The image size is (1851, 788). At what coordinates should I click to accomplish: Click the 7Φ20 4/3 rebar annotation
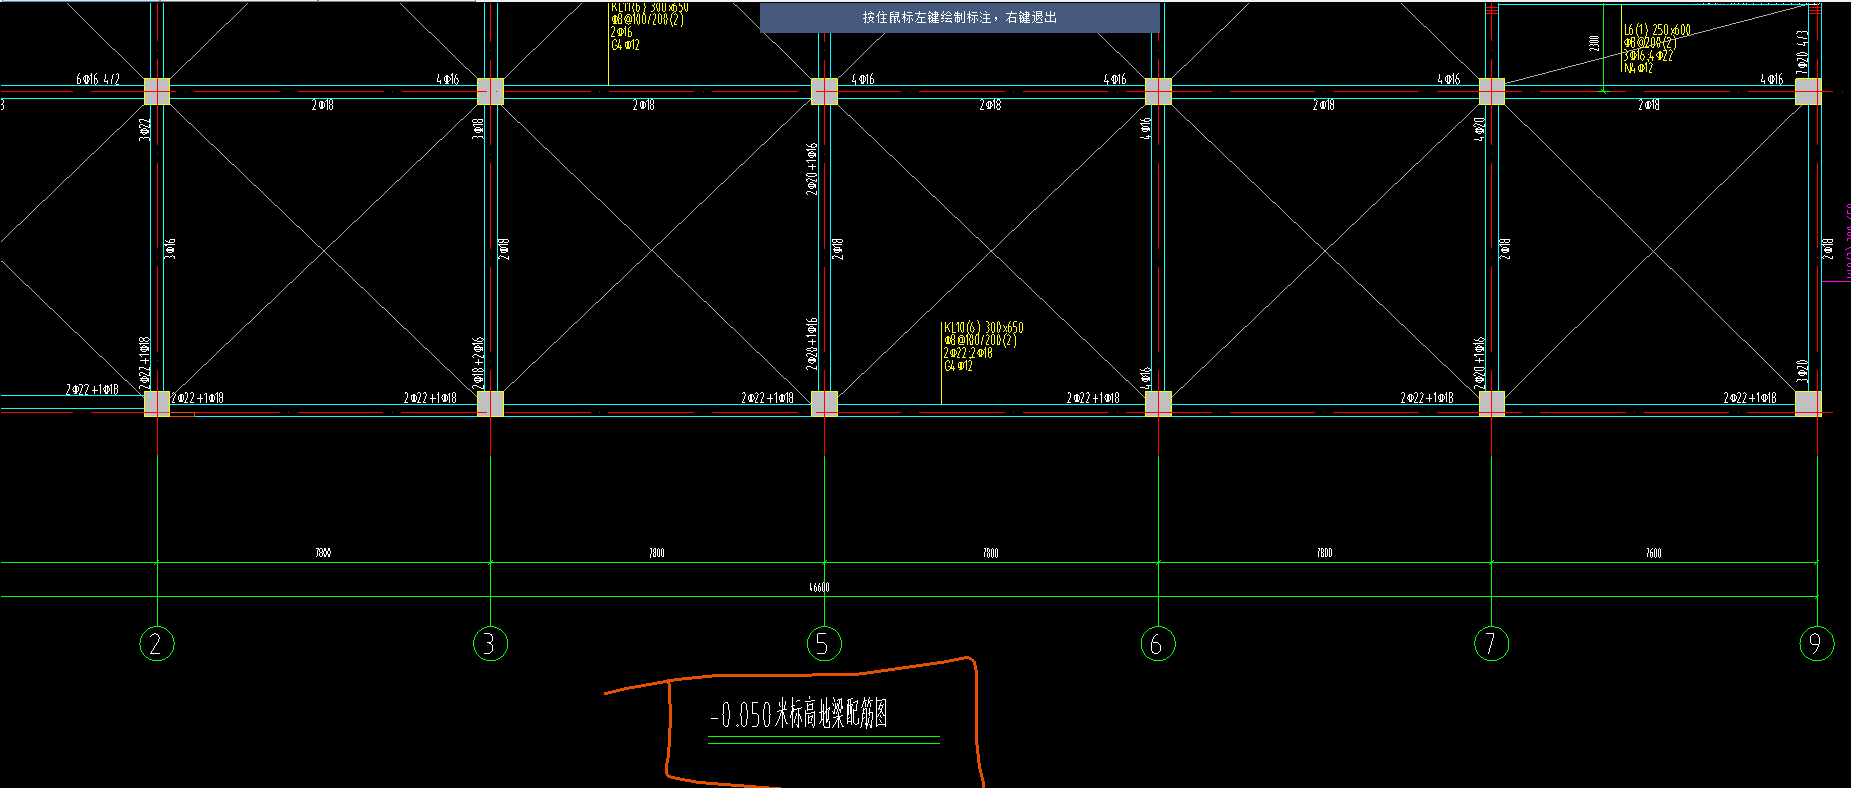tap(1802, 52)
